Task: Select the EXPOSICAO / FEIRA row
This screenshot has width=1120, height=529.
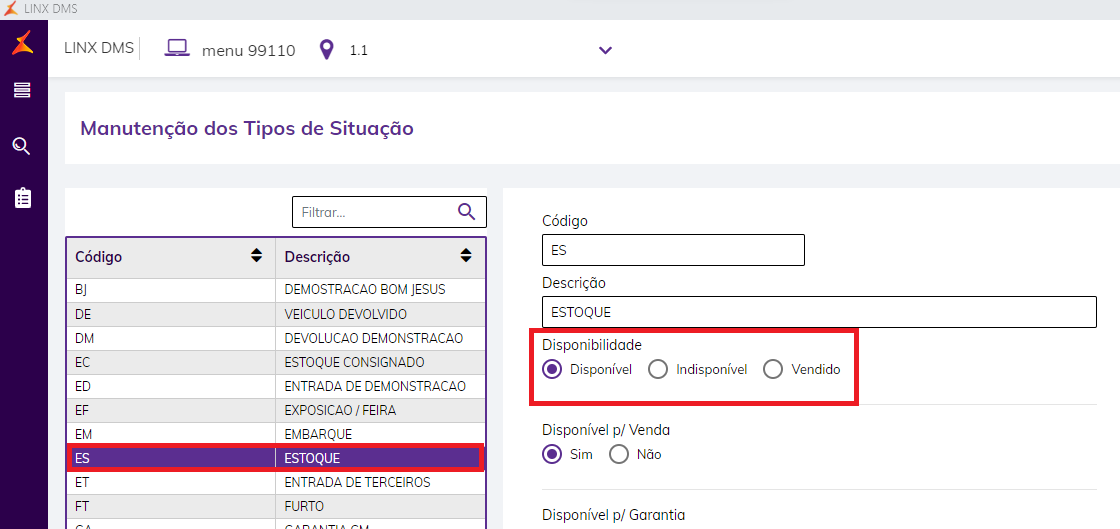Action: (x=340, y=410)
